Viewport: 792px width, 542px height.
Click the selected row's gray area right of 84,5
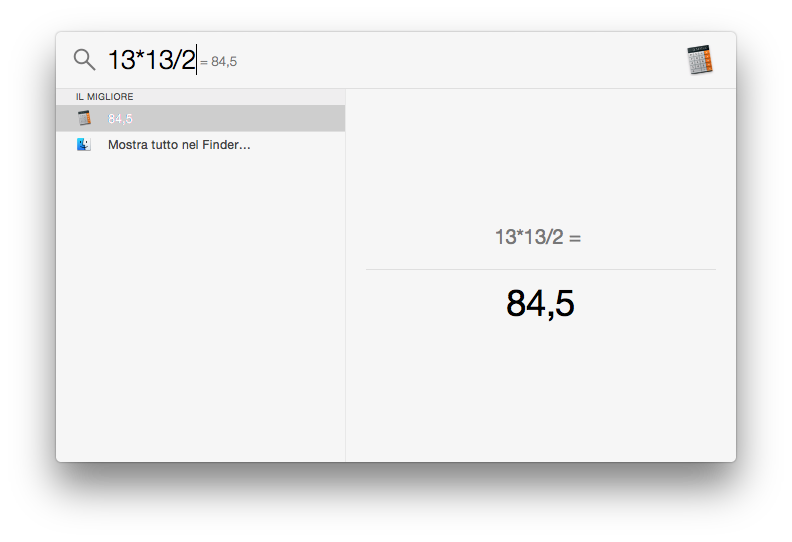(250, 118)
